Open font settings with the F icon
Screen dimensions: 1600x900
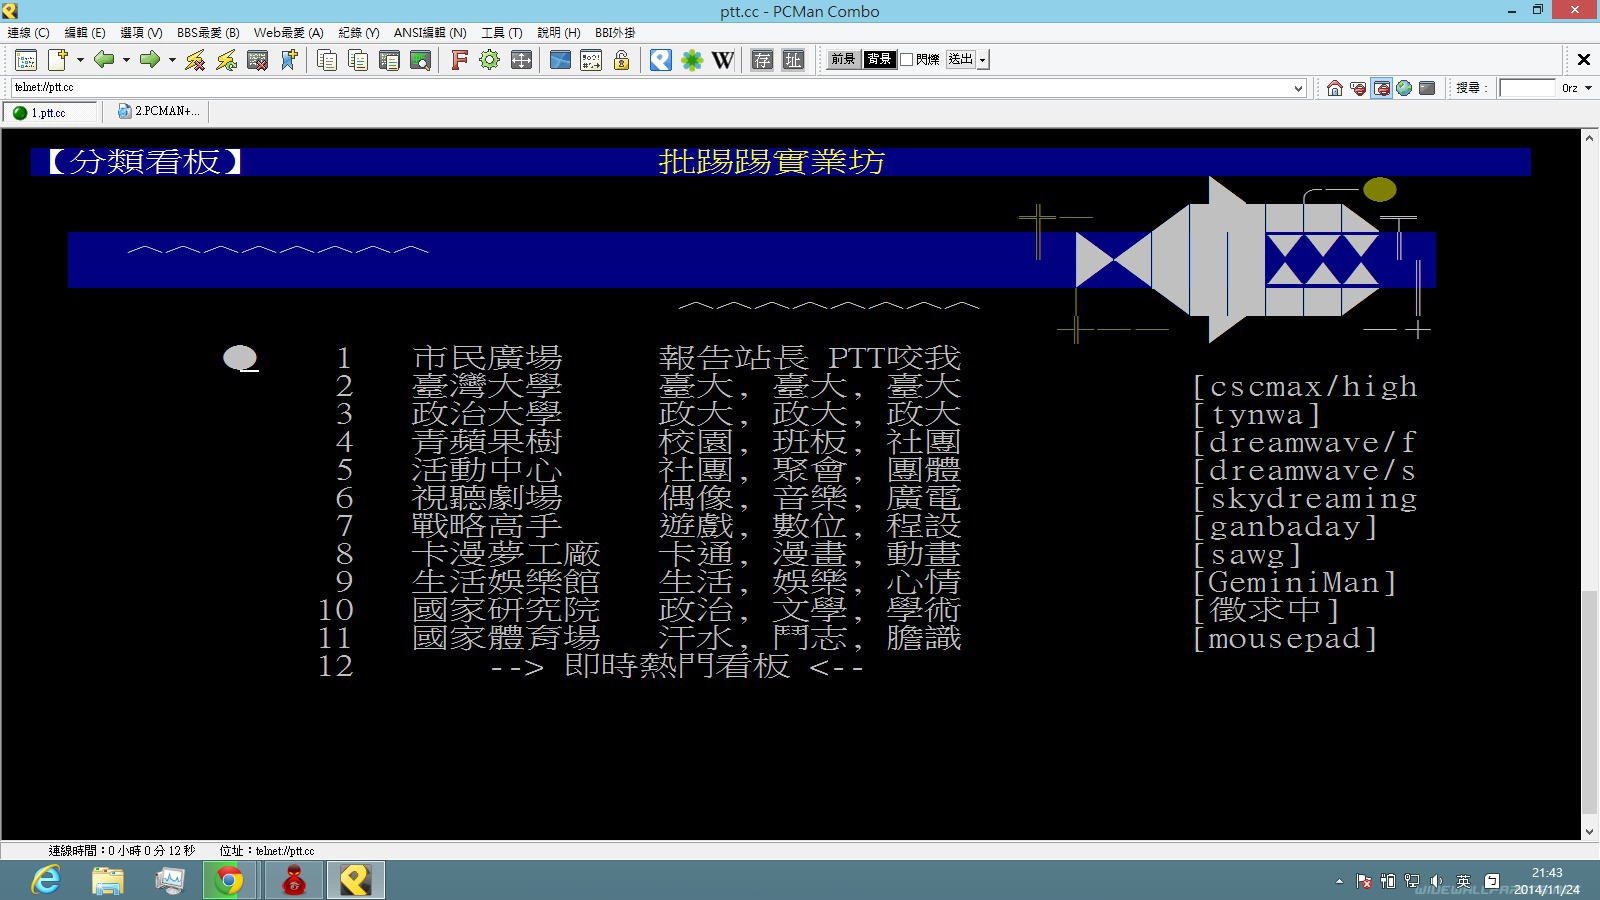point(459,60)
